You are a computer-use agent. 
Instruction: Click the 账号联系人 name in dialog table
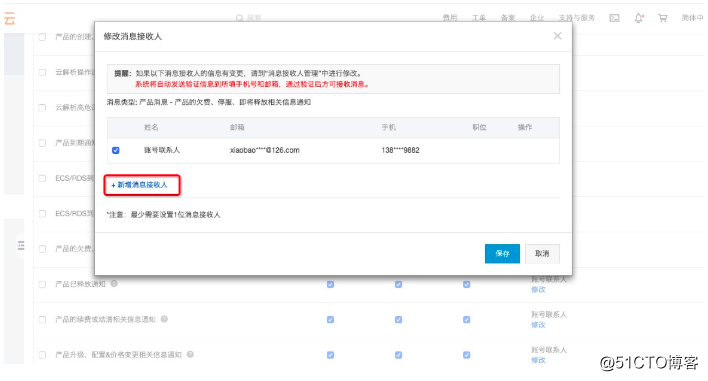pyautogui.click(x=162, y=150)
